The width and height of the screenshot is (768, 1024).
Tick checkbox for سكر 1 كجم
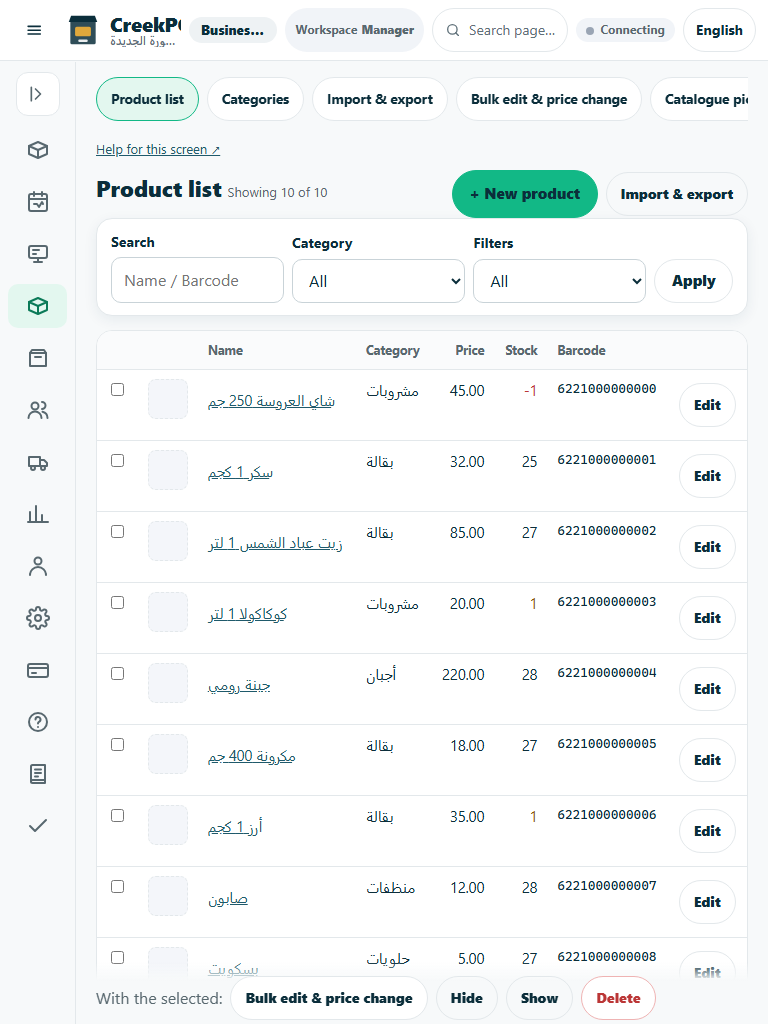coord(118,460)
